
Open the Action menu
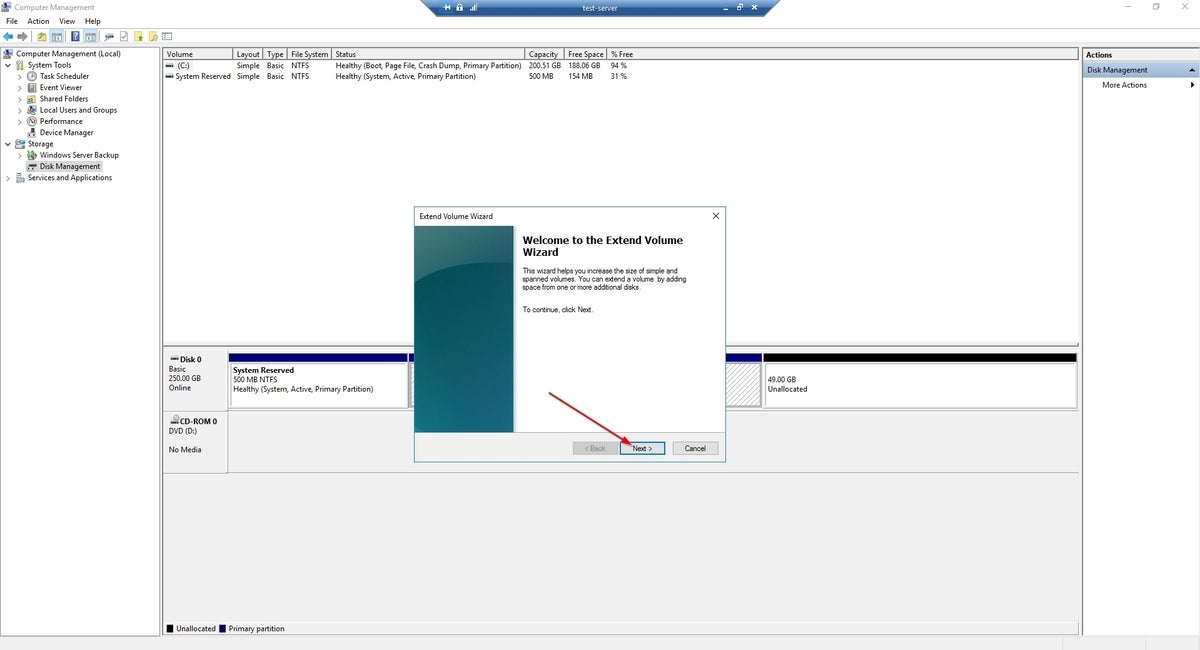tap(38, 21)
